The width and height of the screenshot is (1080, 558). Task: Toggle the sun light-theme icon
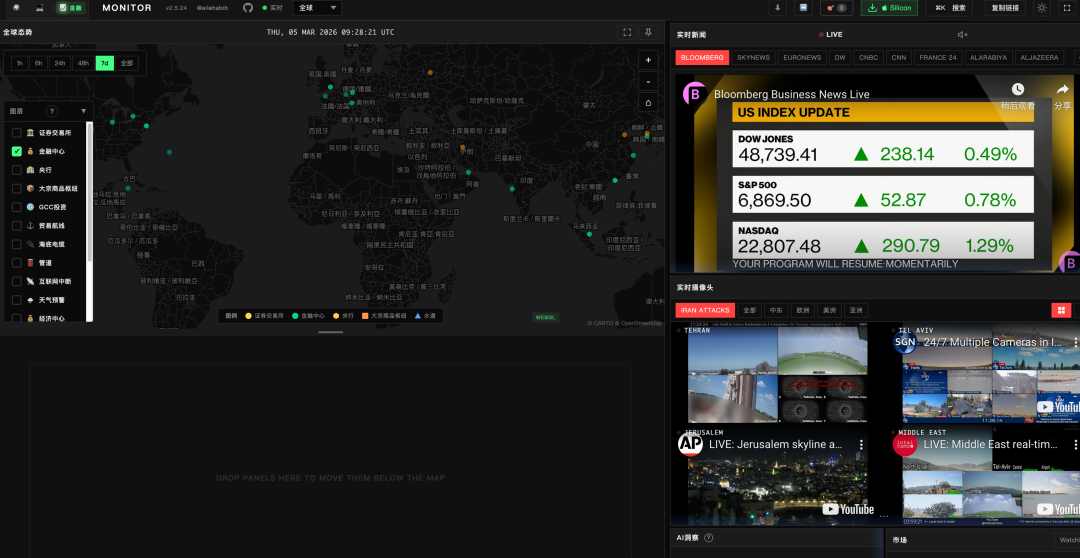pyautogui.click(x=1042, y=8)
